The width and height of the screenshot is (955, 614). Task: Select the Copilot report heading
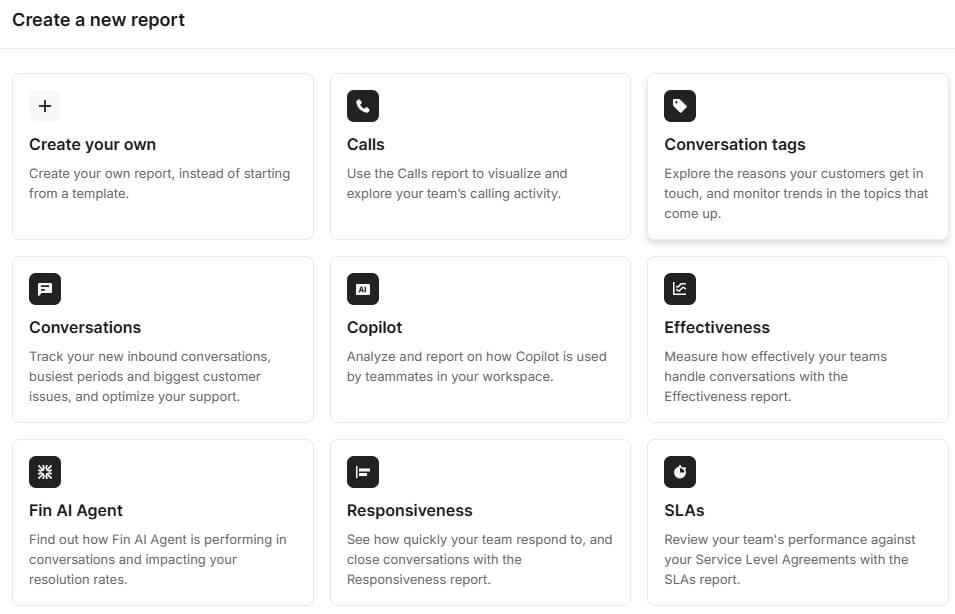tap(375, 327)
